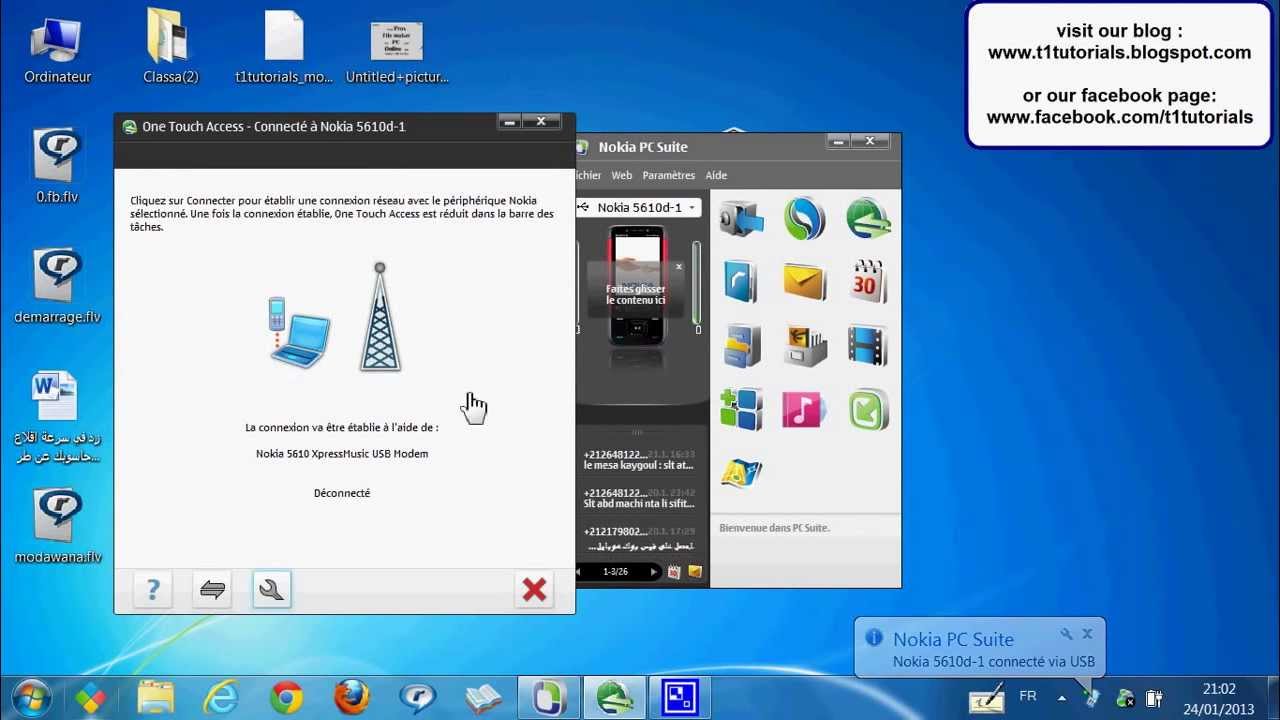The height and width of the screenshot is (720, 1280).
Task: Open the Video Manager filmstrip icon
Action: [x=868, y=346]
